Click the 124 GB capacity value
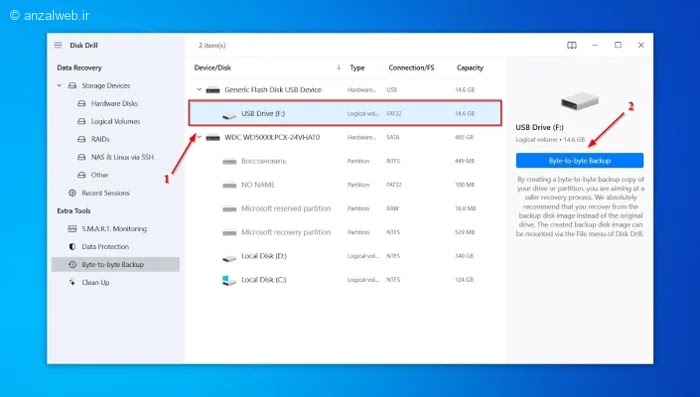 [x=464, y=280]
